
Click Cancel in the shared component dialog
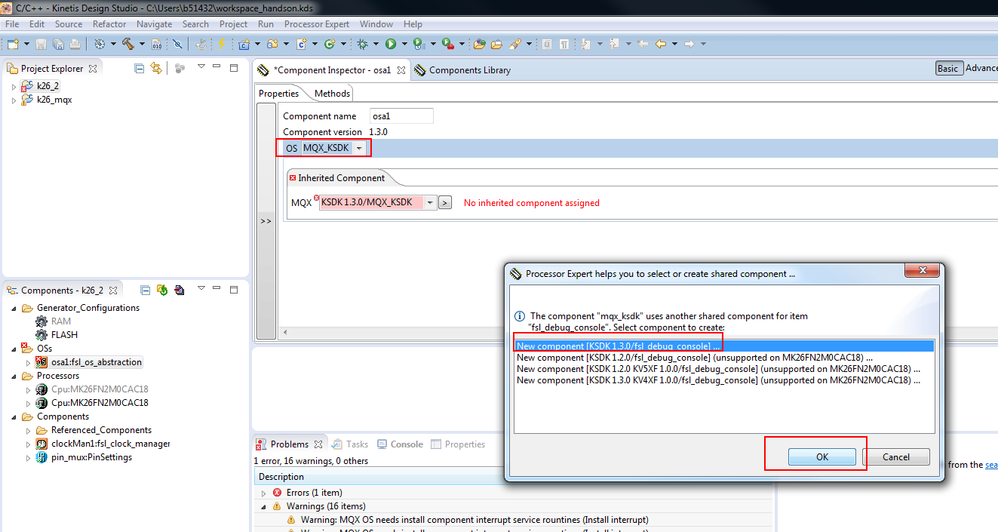pos(896,457)
